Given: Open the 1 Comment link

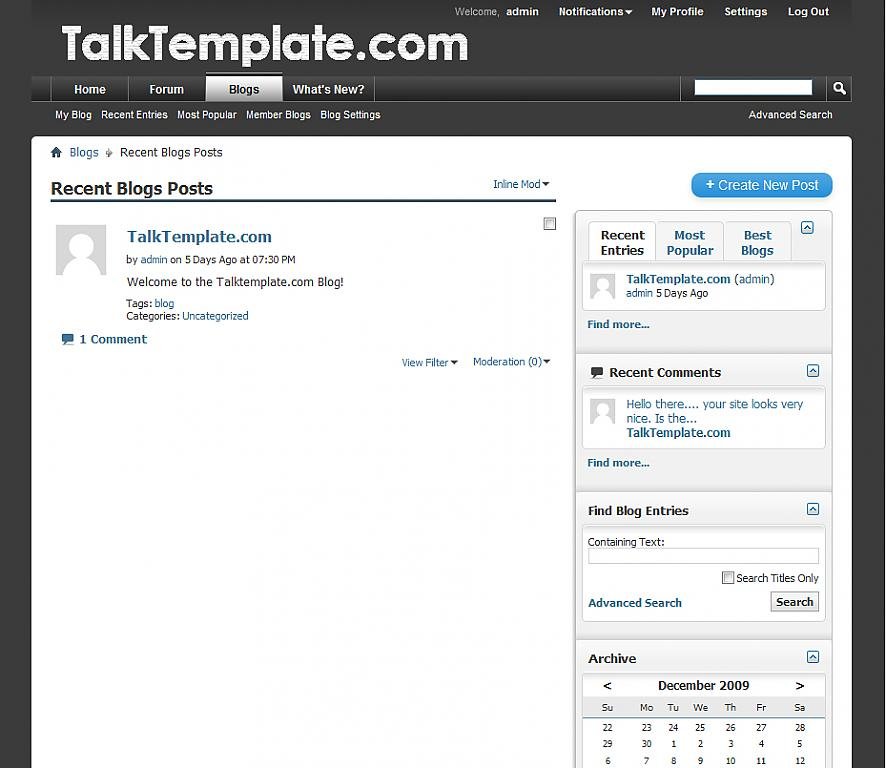Looking at the screenshot, I should (x=112, y=339).
